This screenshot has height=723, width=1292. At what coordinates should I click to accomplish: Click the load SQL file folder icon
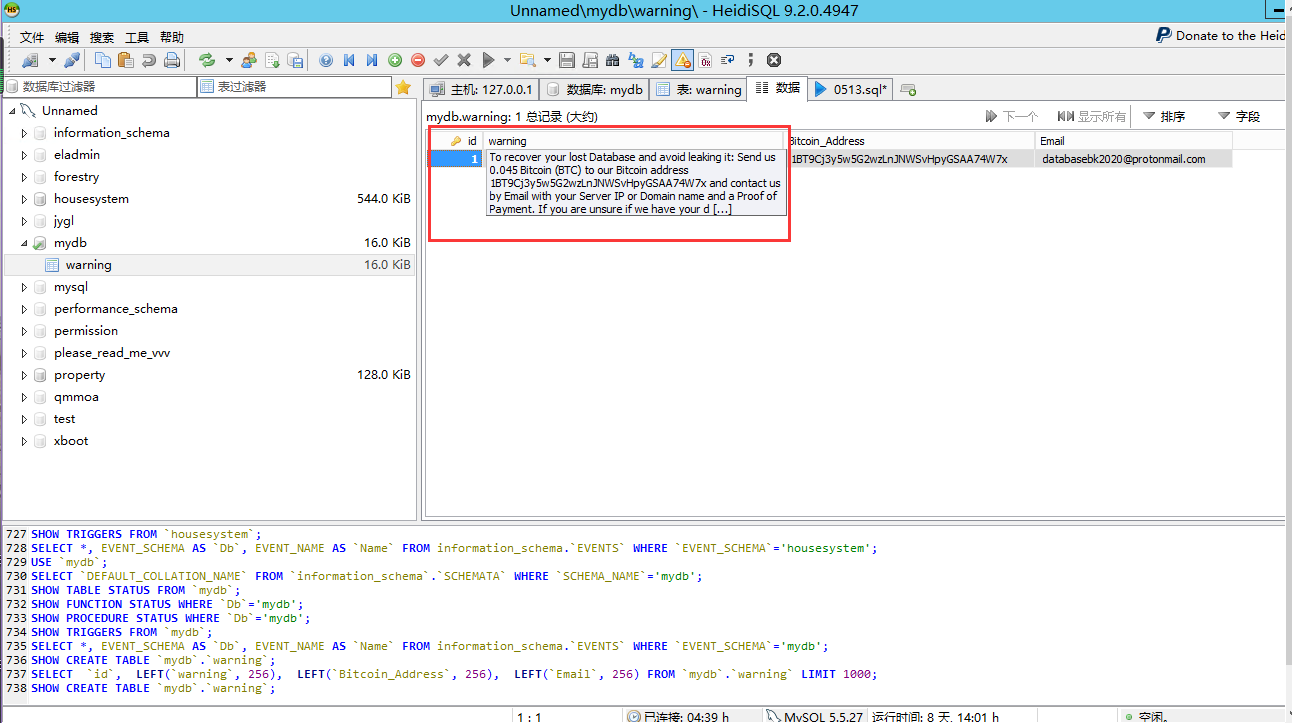pyautogui.click(x=527, y=60)
